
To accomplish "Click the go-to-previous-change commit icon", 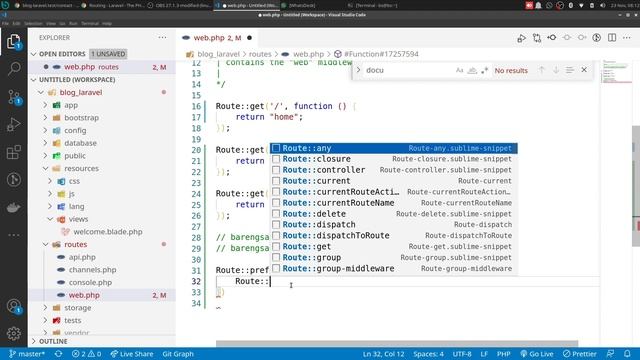I will (x=552, y=38).
